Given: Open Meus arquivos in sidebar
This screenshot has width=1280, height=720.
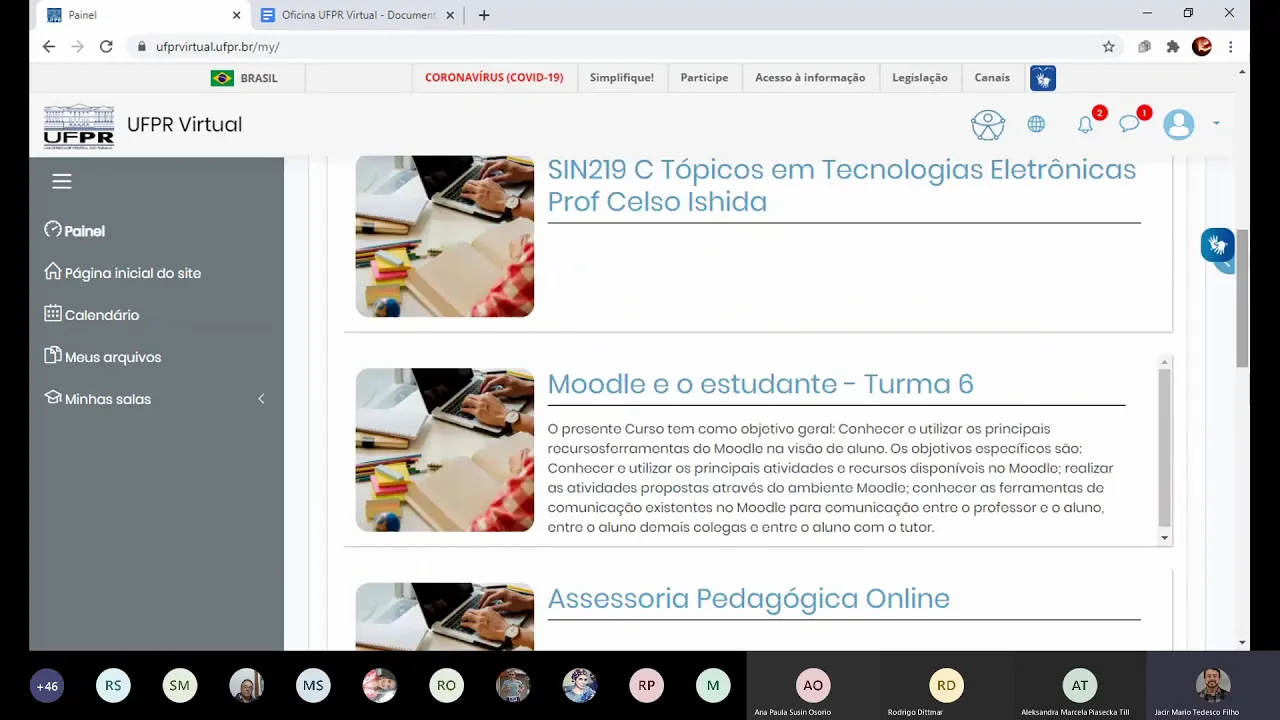Looking at the screenshot, I should [x=103, y=356].
